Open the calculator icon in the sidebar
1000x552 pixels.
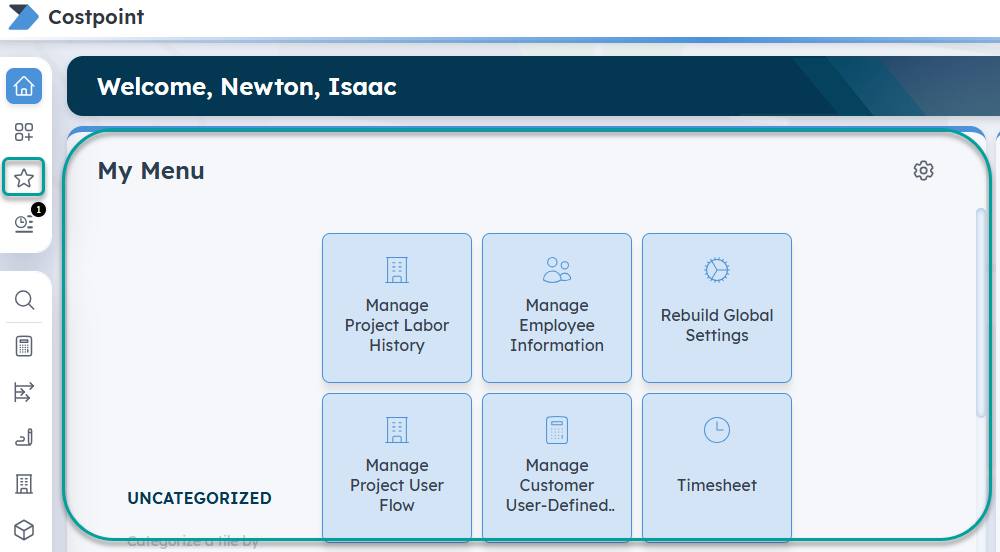pos(24,346)
